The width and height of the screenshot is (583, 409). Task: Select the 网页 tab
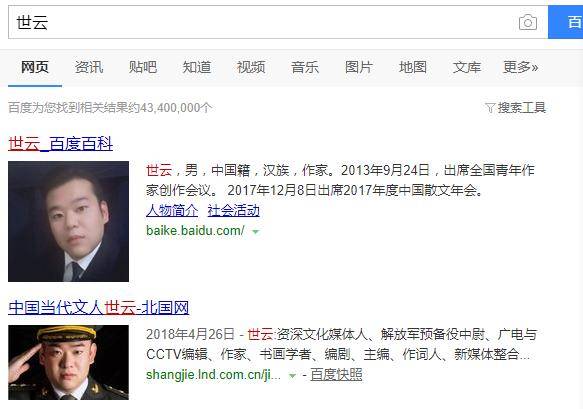click(x=35, y=67)
